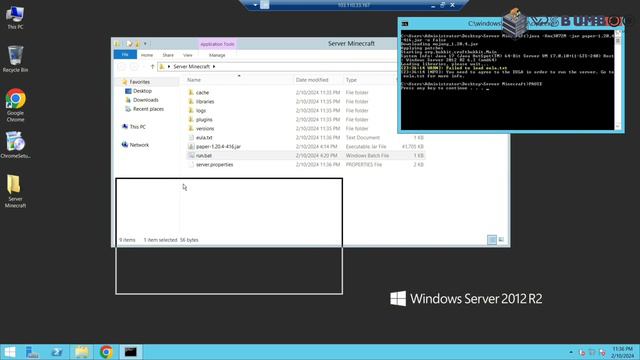Viewport: 640px width, 360px height.
Task: Click 'Text Document' type of eula.txt
Action: [x=362, y=138]
